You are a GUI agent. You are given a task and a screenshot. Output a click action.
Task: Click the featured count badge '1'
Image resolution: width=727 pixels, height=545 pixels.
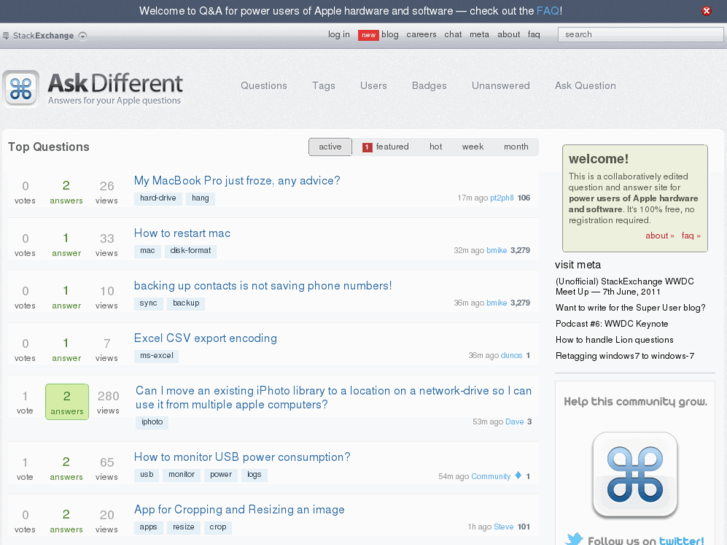(367, 147)
